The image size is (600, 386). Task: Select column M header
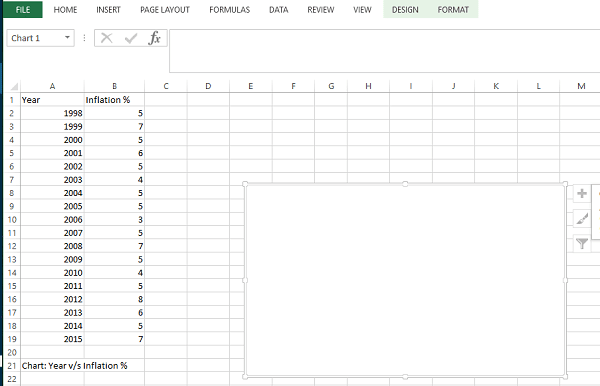click(581, 86)
